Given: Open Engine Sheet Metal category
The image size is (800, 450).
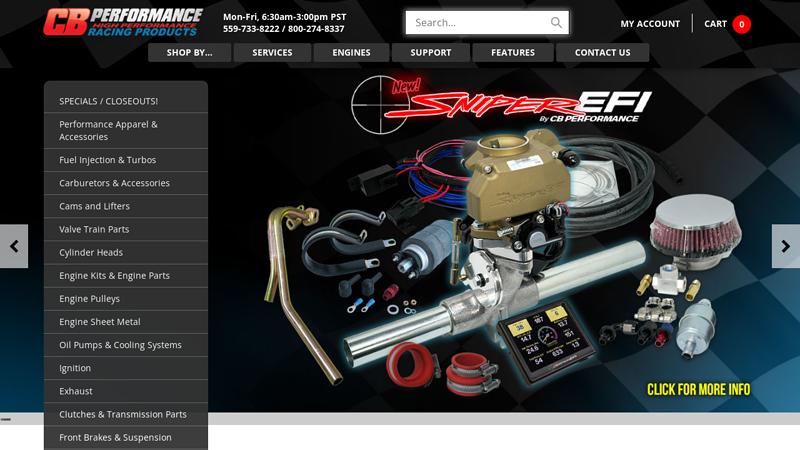Looking at the screenshot, I should pyautogui.click(x=126, y=322).
